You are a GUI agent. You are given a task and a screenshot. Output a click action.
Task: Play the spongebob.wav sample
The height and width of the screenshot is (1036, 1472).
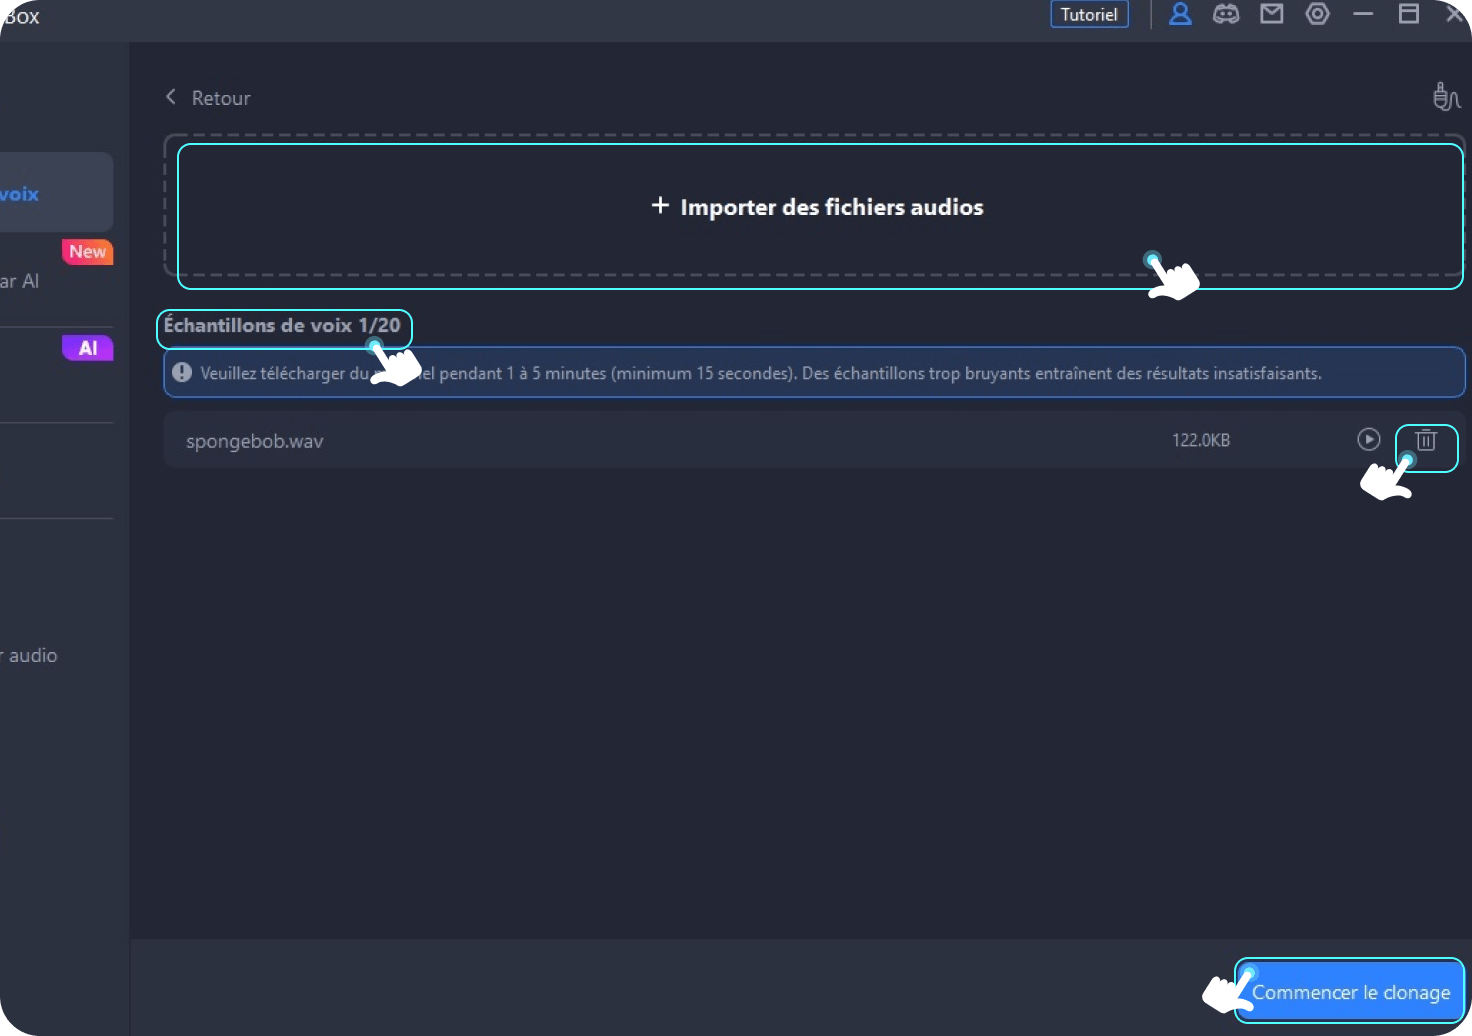coord(1368,440)
